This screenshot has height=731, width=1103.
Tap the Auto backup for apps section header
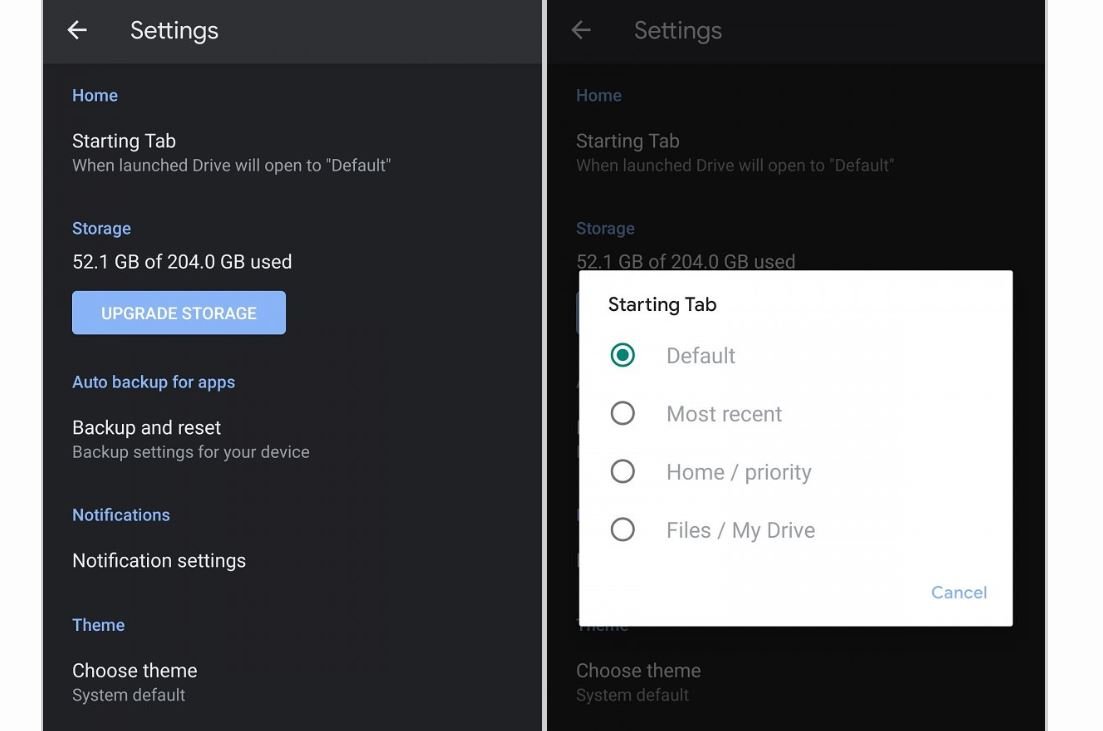click(153, 382)
